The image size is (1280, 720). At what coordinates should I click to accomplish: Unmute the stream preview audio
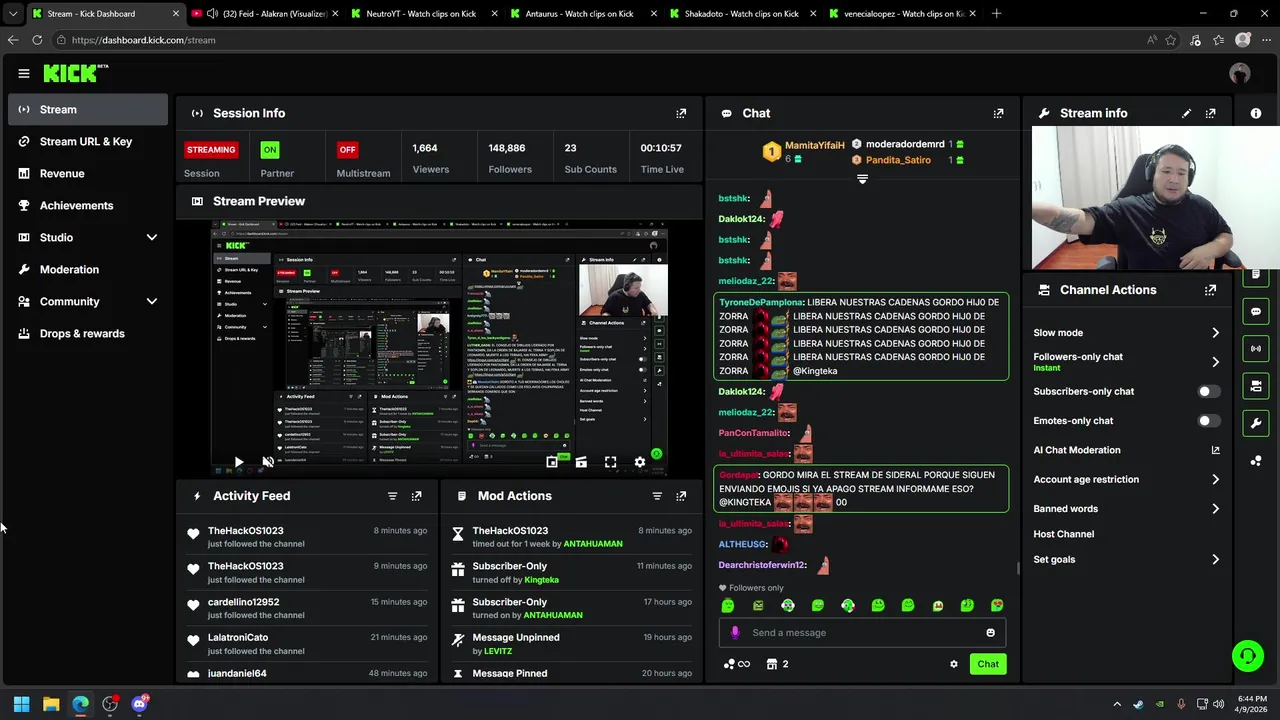(267, 462)
